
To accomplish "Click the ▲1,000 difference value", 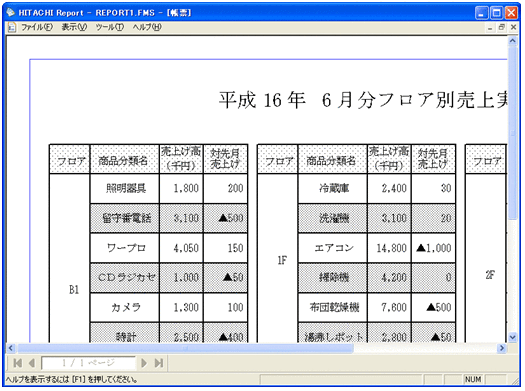I will [x=434, y=248].
